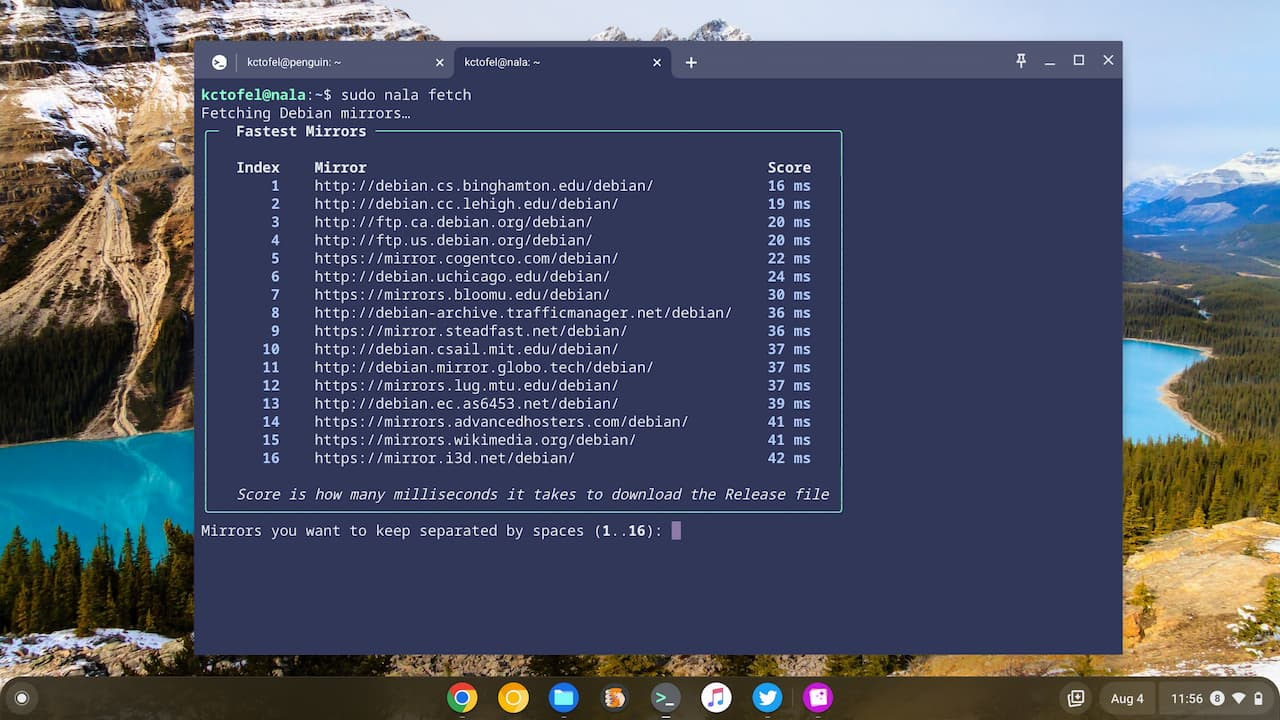Open the pink app shelf icon
The height and width of the screenshot is (720, 1280).
(818, 697)
